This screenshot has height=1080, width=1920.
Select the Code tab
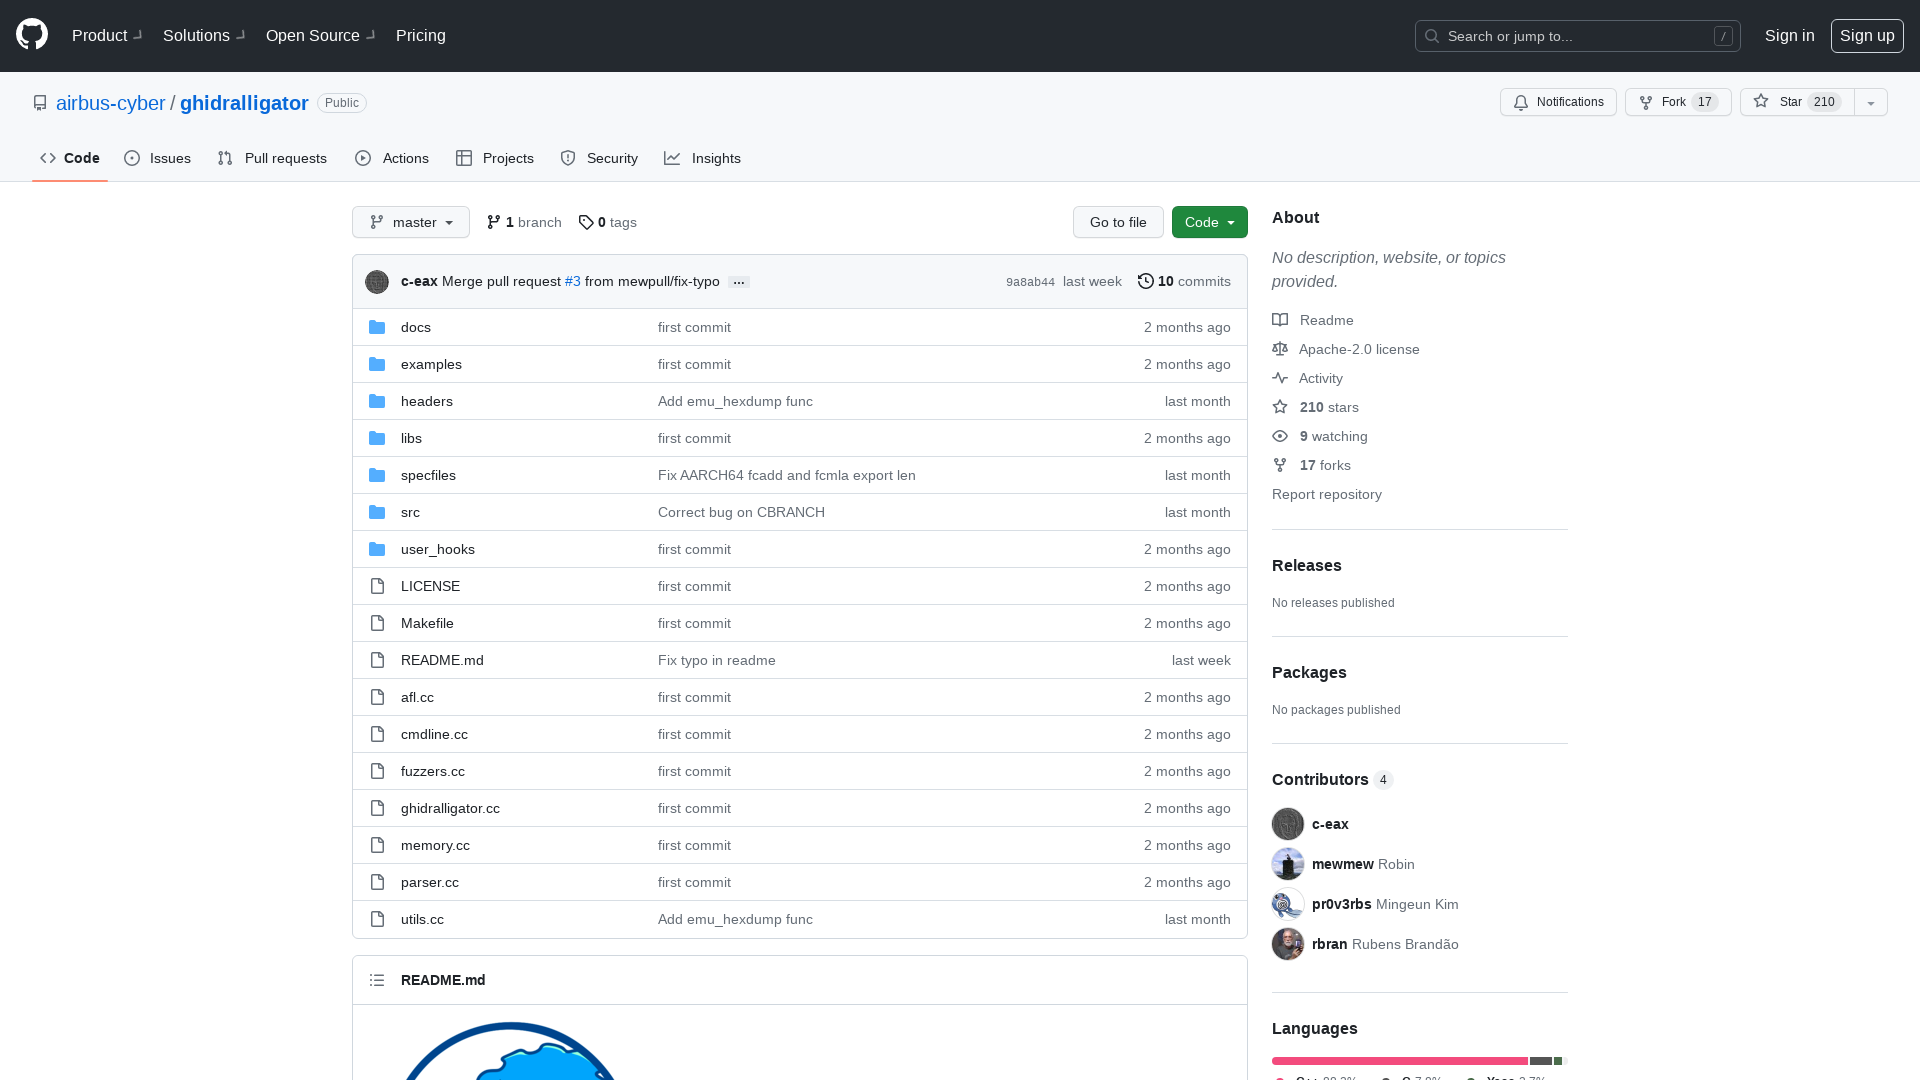click(70, 158)
